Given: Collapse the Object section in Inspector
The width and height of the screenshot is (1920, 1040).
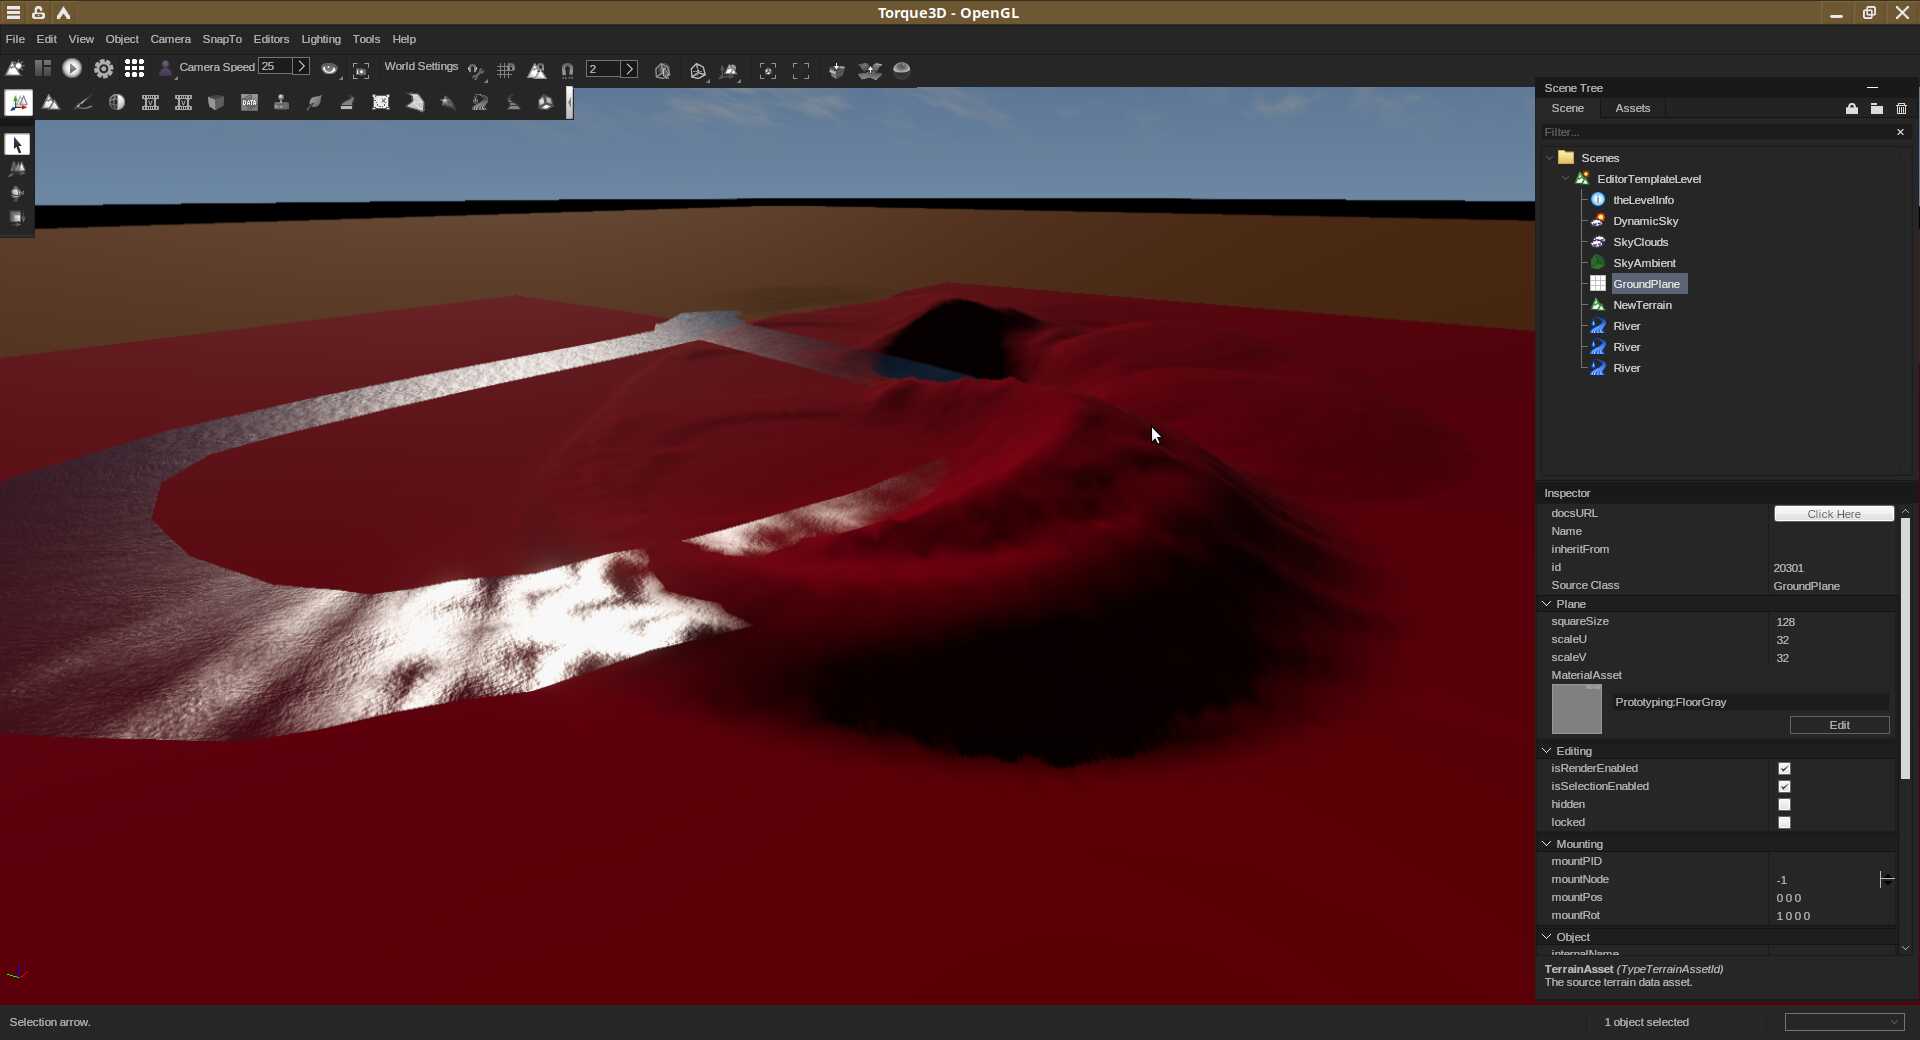Looking at the screenshot, I should (x=1547, y=937).
